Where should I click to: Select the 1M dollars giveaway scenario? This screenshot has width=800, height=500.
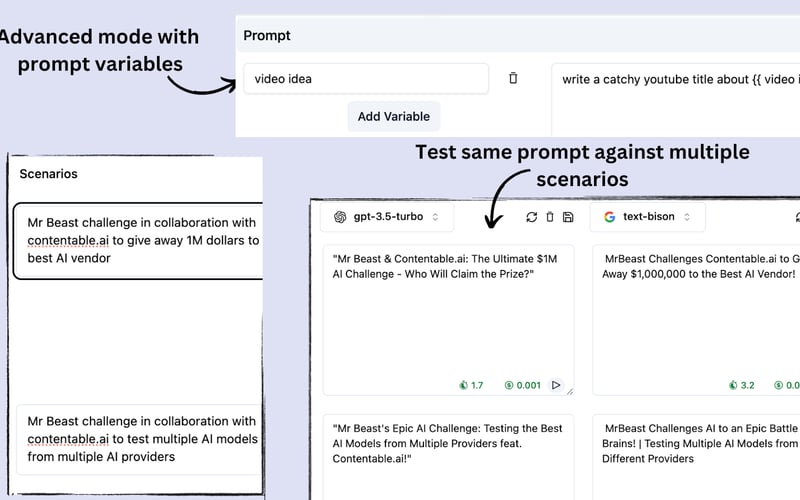pos(142,240)
